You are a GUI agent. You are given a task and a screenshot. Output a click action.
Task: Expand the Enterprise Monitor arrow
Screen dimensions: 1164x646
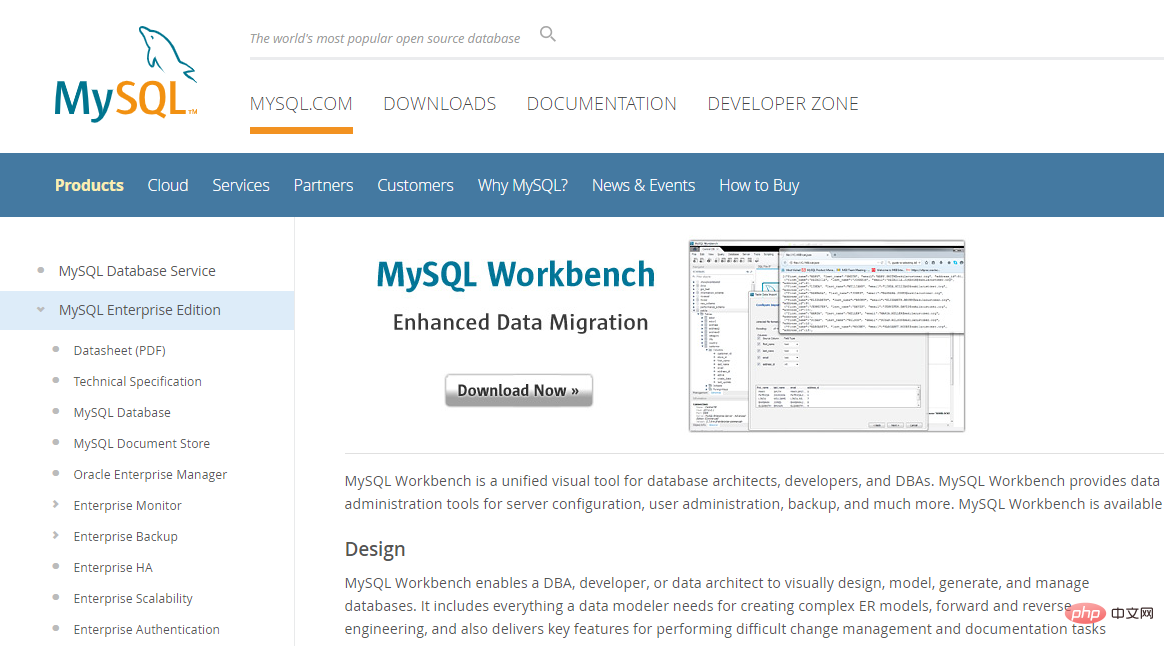[x=56, y=504]
